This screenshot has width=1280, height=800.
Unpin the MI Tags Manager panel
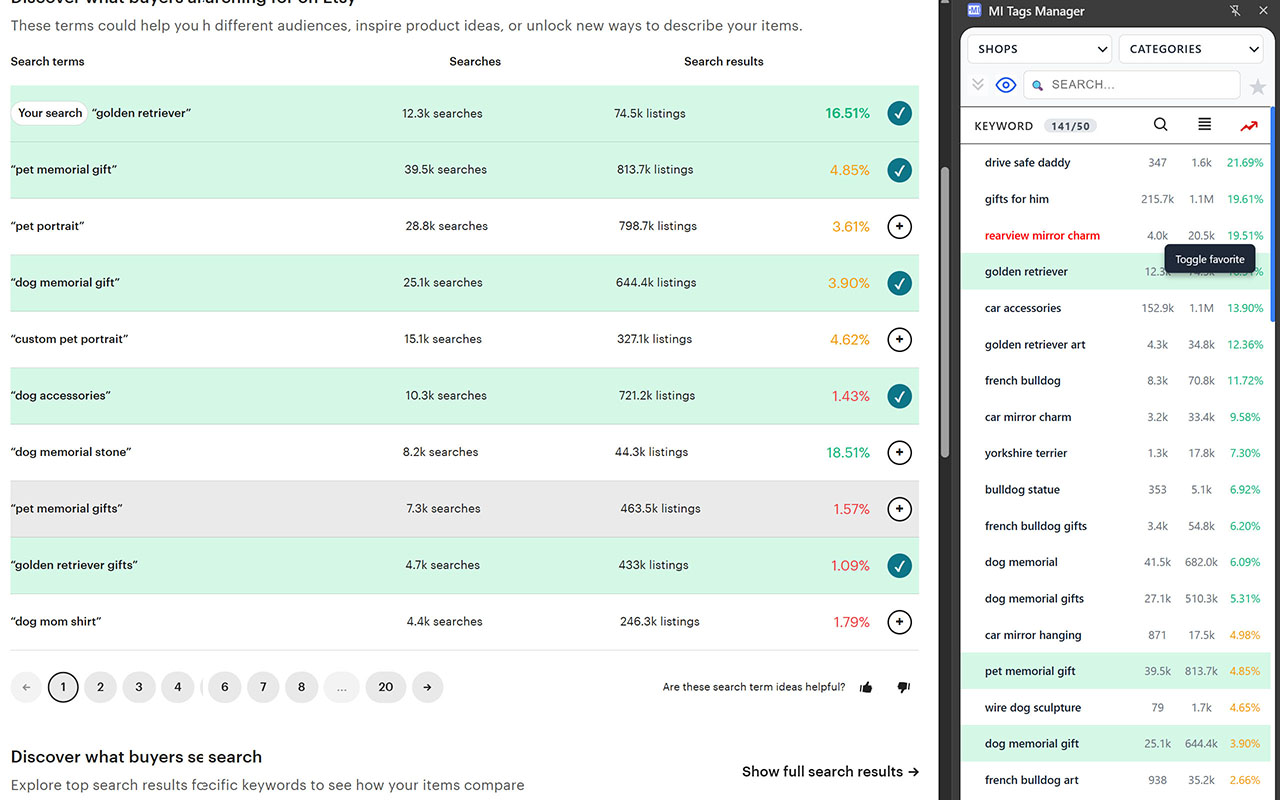(1234, 11)
